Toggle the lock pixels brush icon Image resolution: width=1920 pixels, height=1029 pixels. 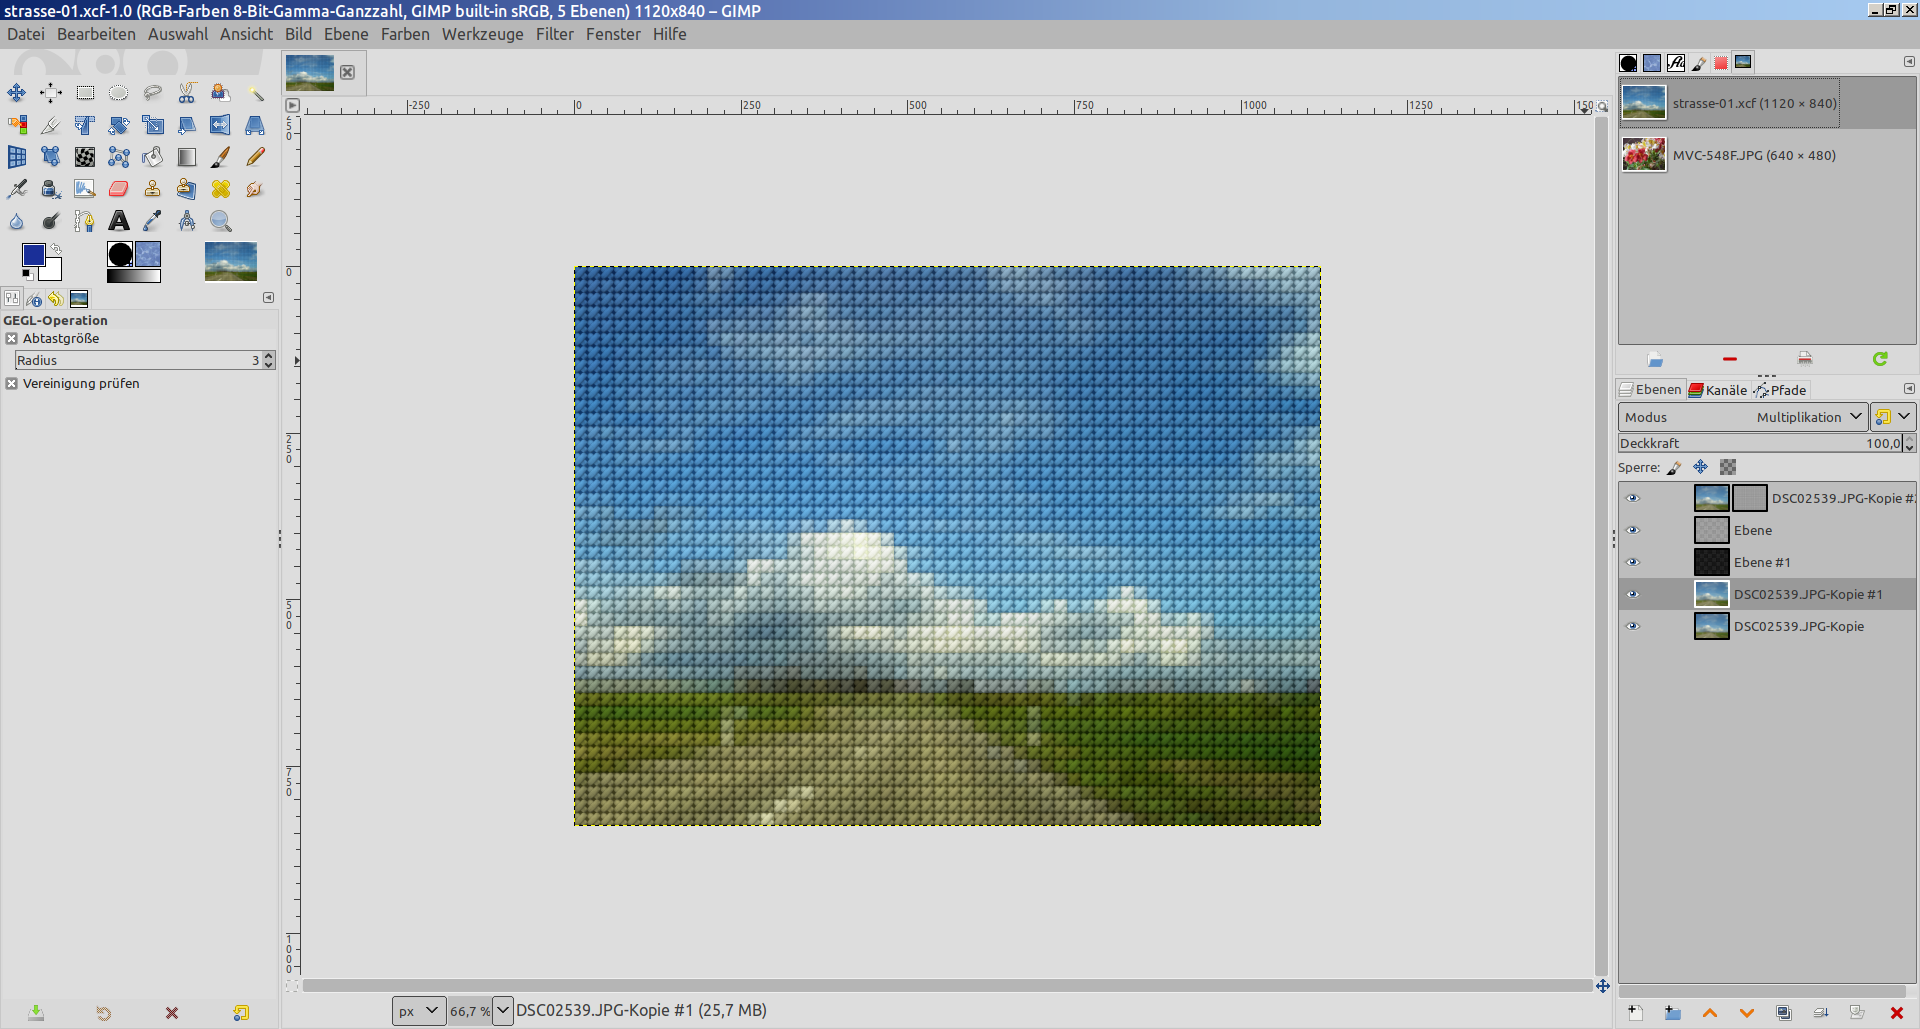(1674, 467)
